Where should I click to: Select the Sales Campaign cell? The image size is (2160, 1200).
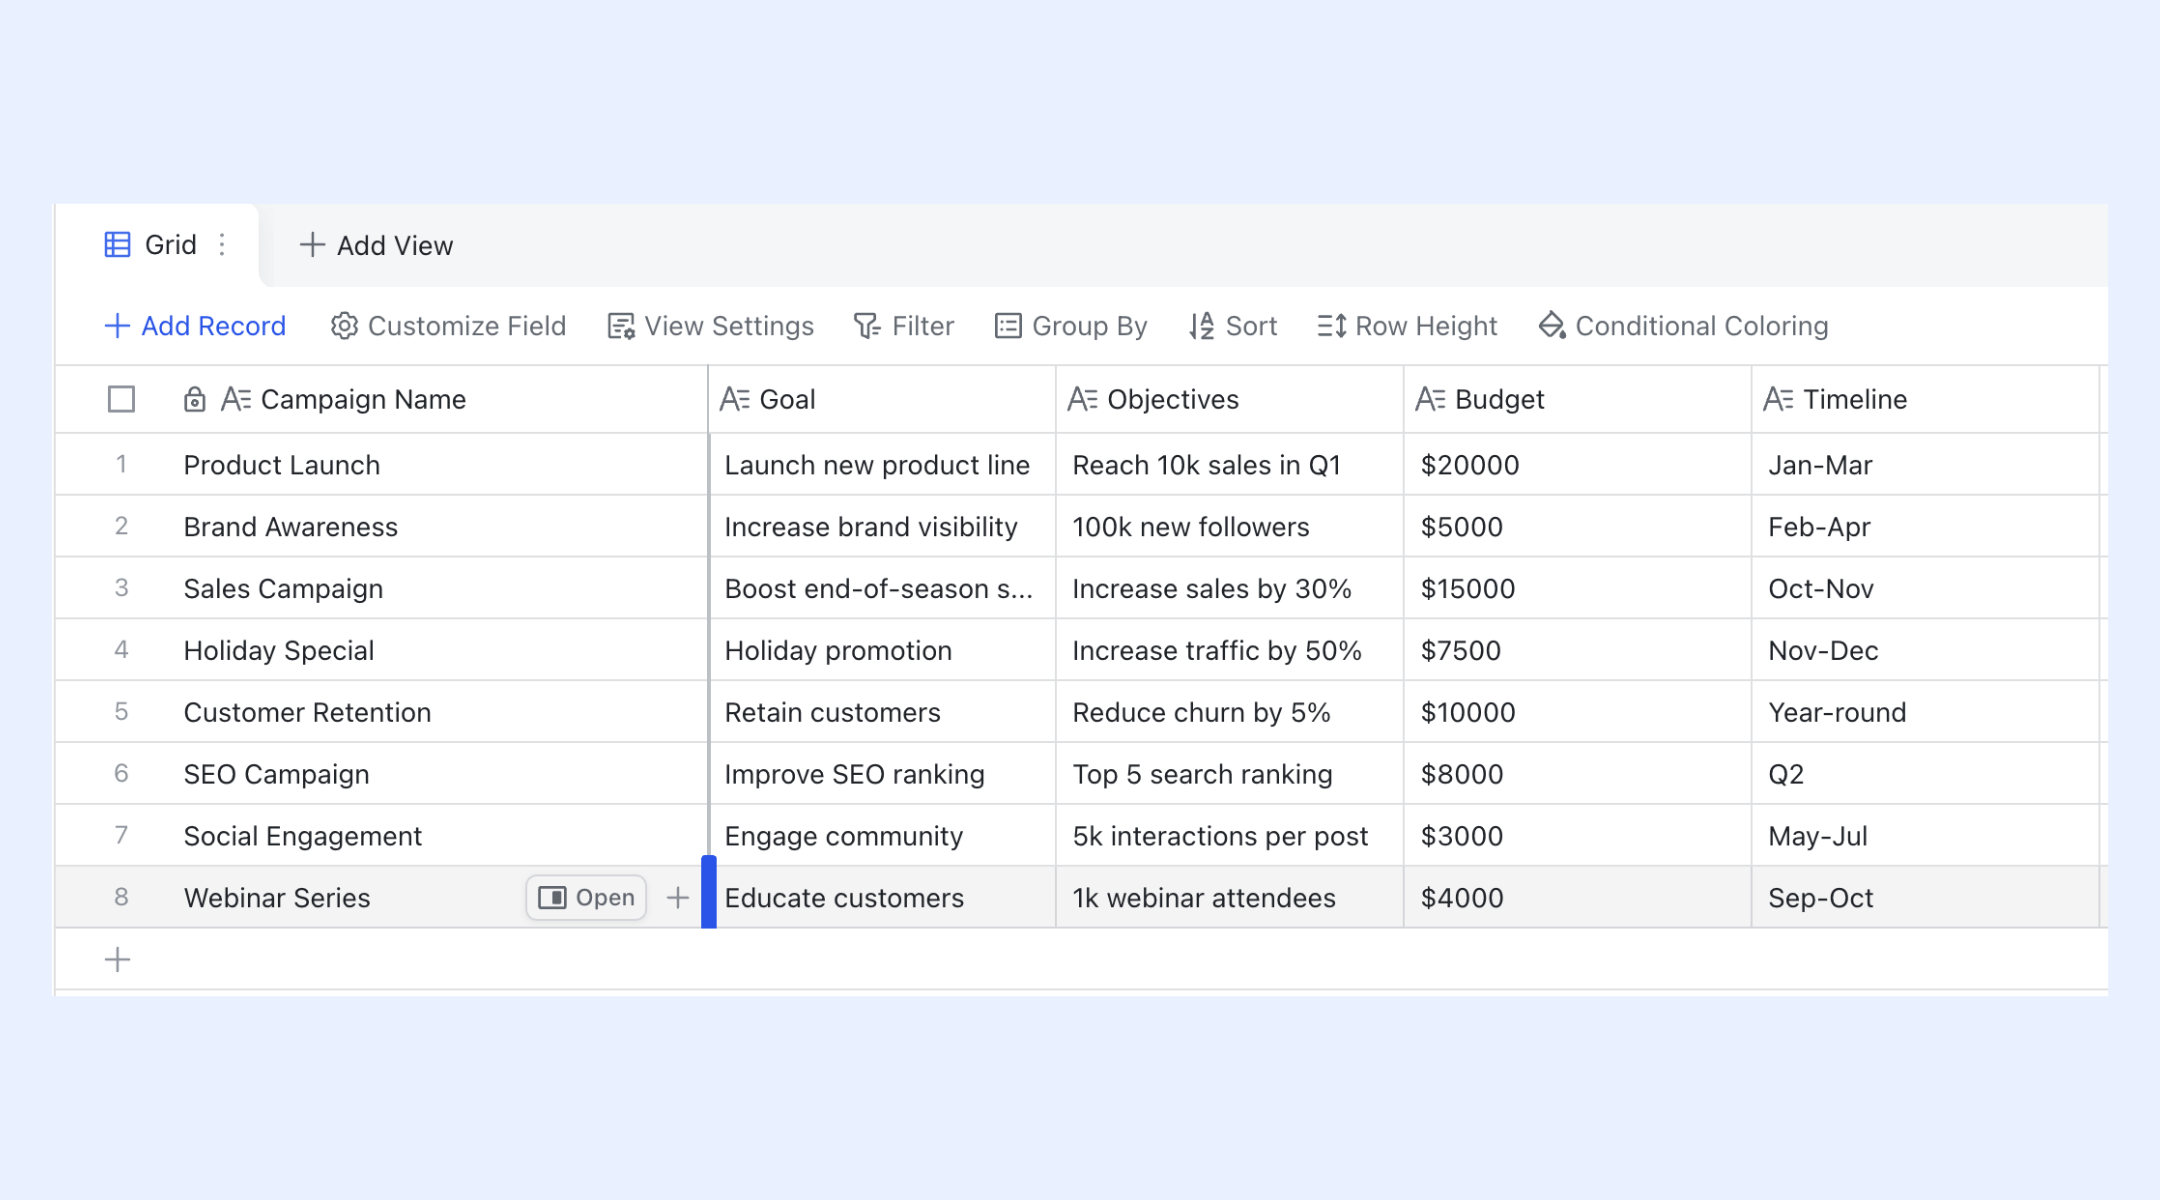pos(436,589)
